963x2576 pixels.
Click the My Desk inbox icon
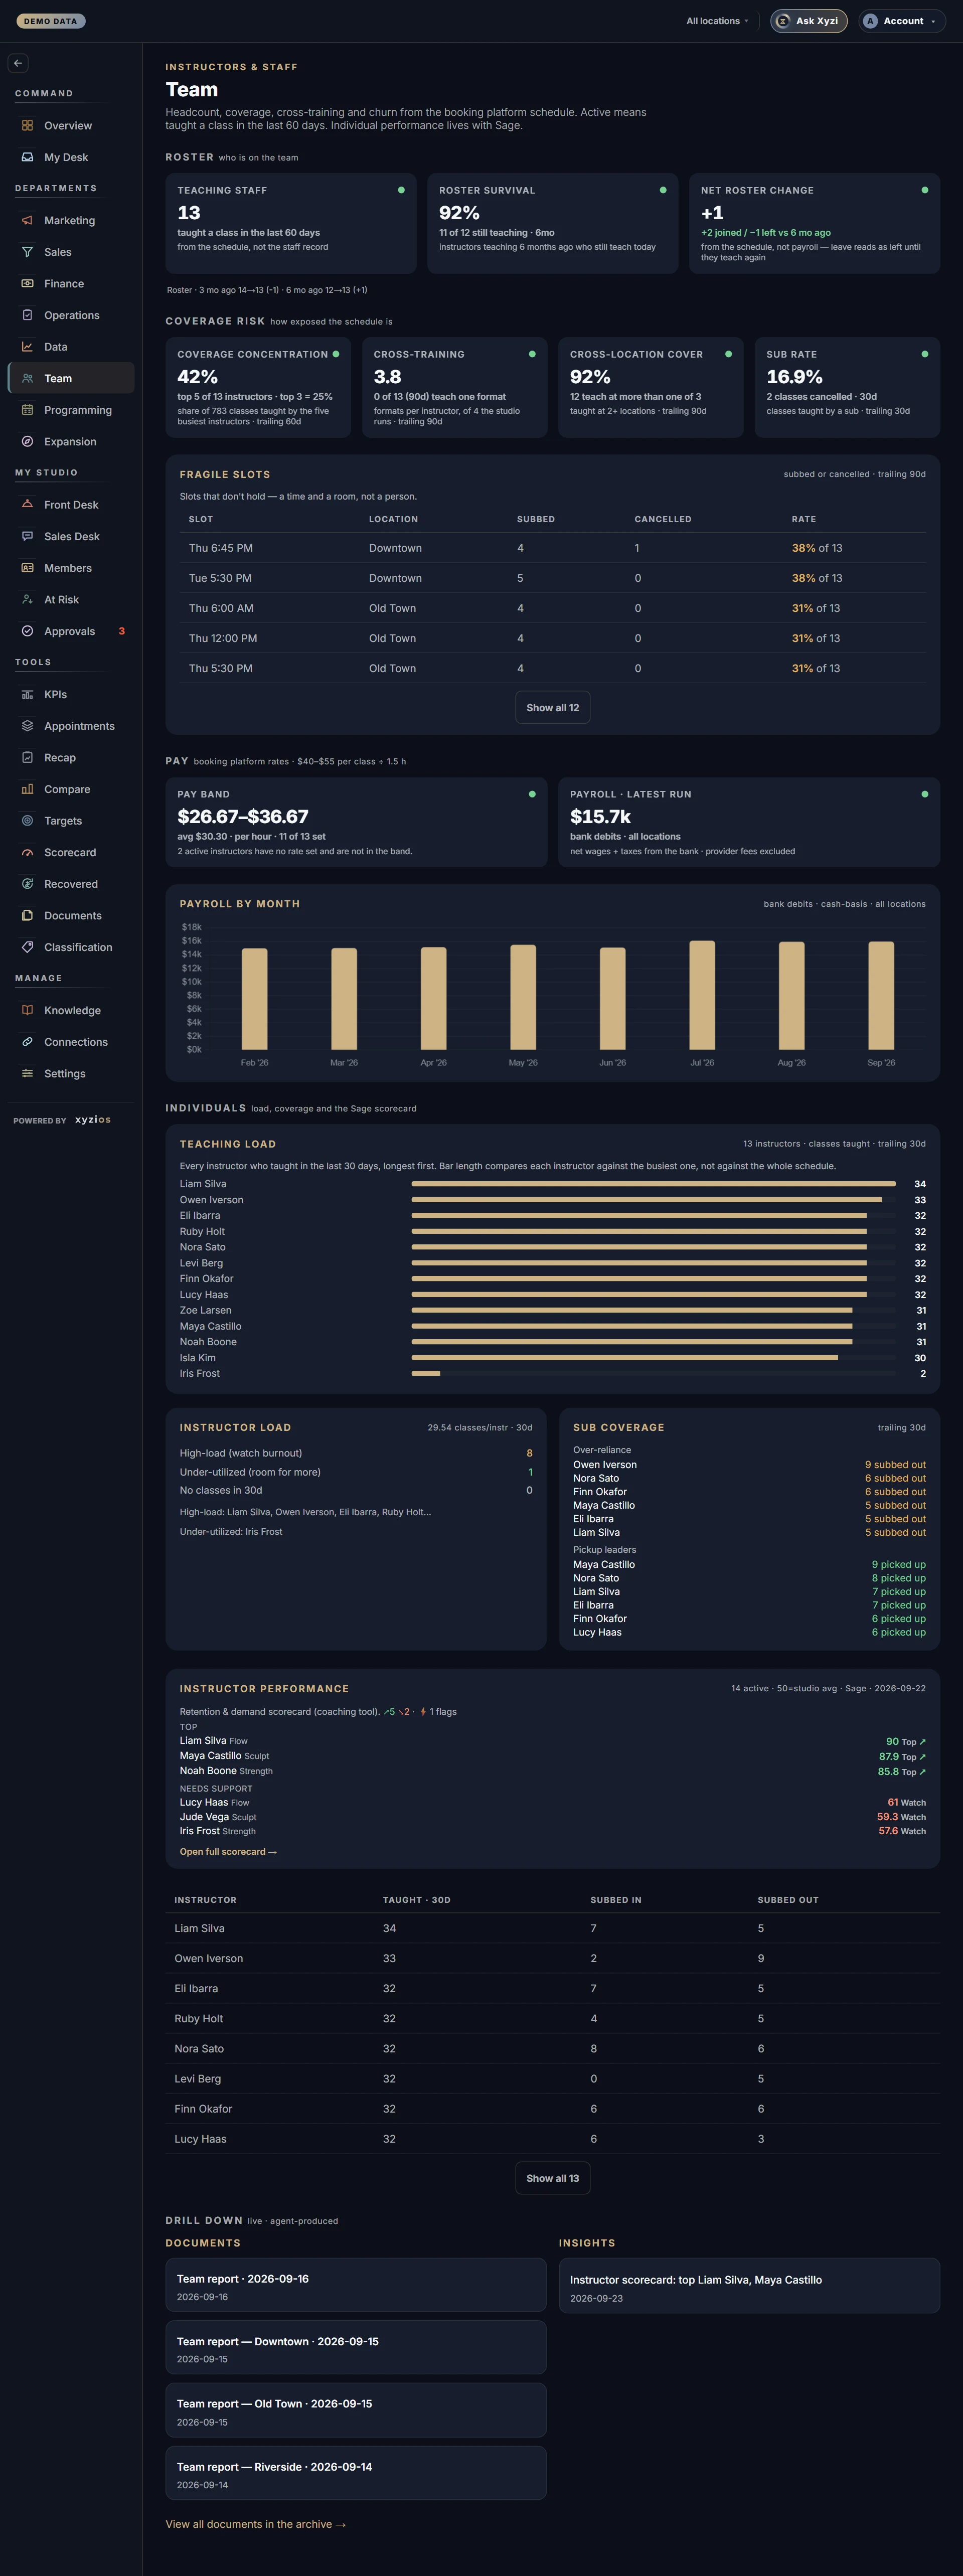27,157
